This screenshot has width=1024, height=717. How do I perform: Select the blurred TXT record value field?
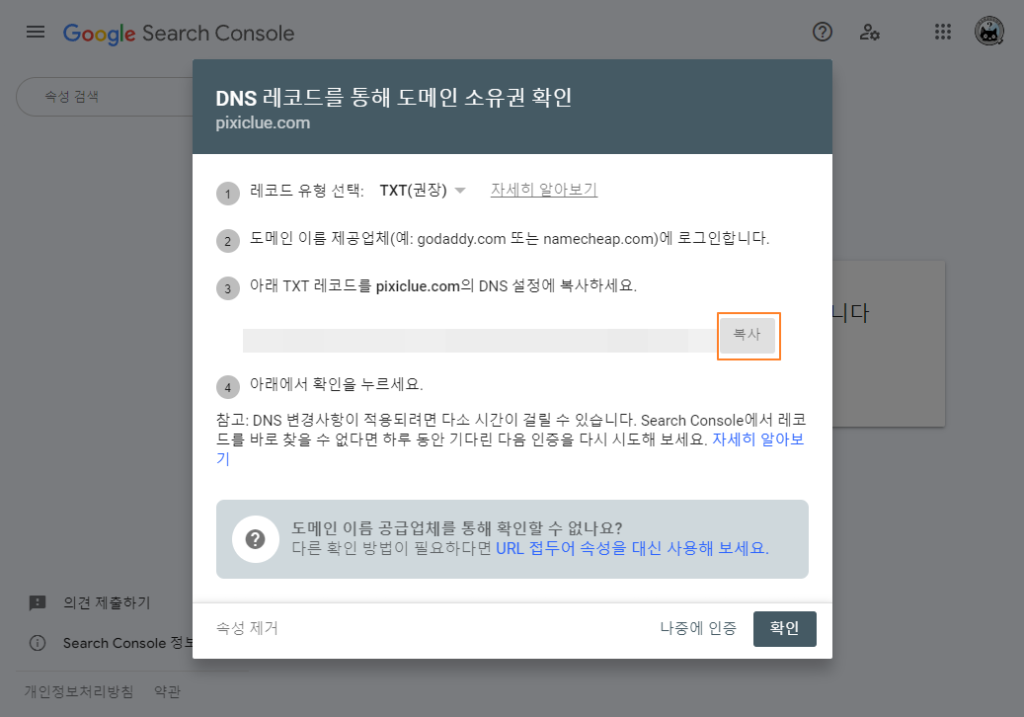tap(481, 340)
